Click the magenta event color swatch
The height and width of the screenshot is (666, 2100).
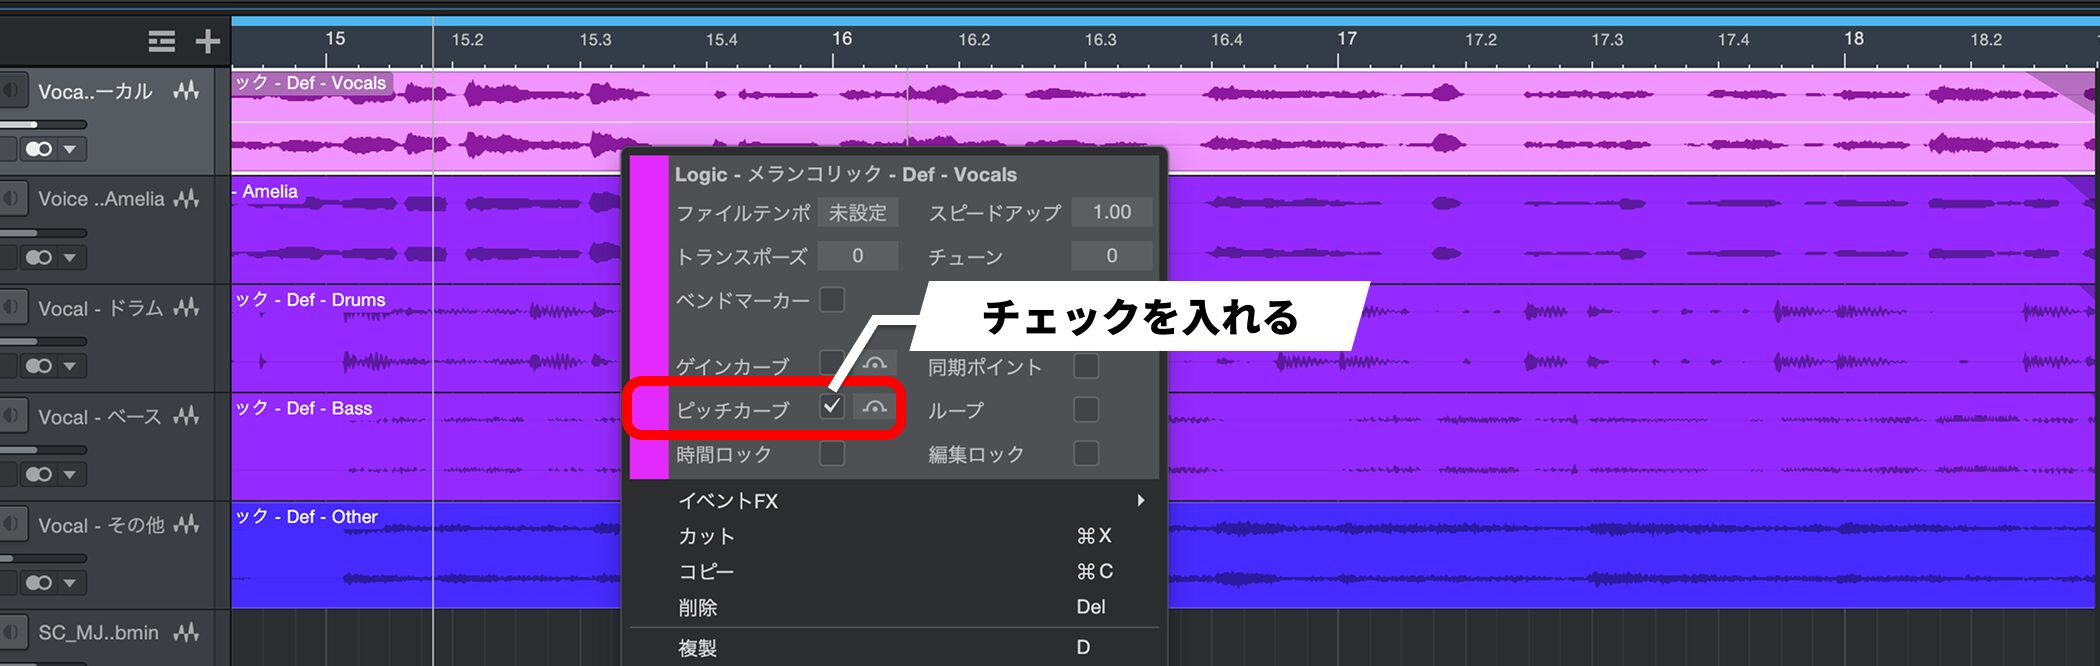point(650,315)
